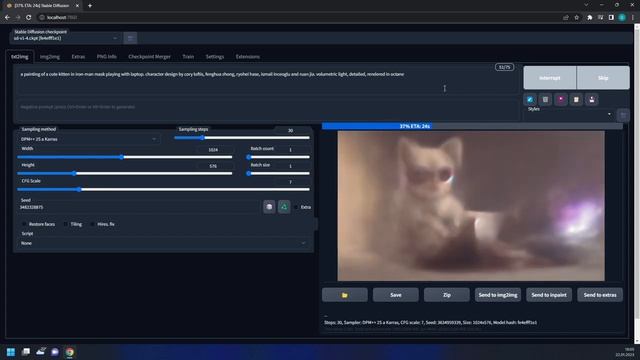
Task: Click the Batch size slider handle
Action: [x=249, y=173]
